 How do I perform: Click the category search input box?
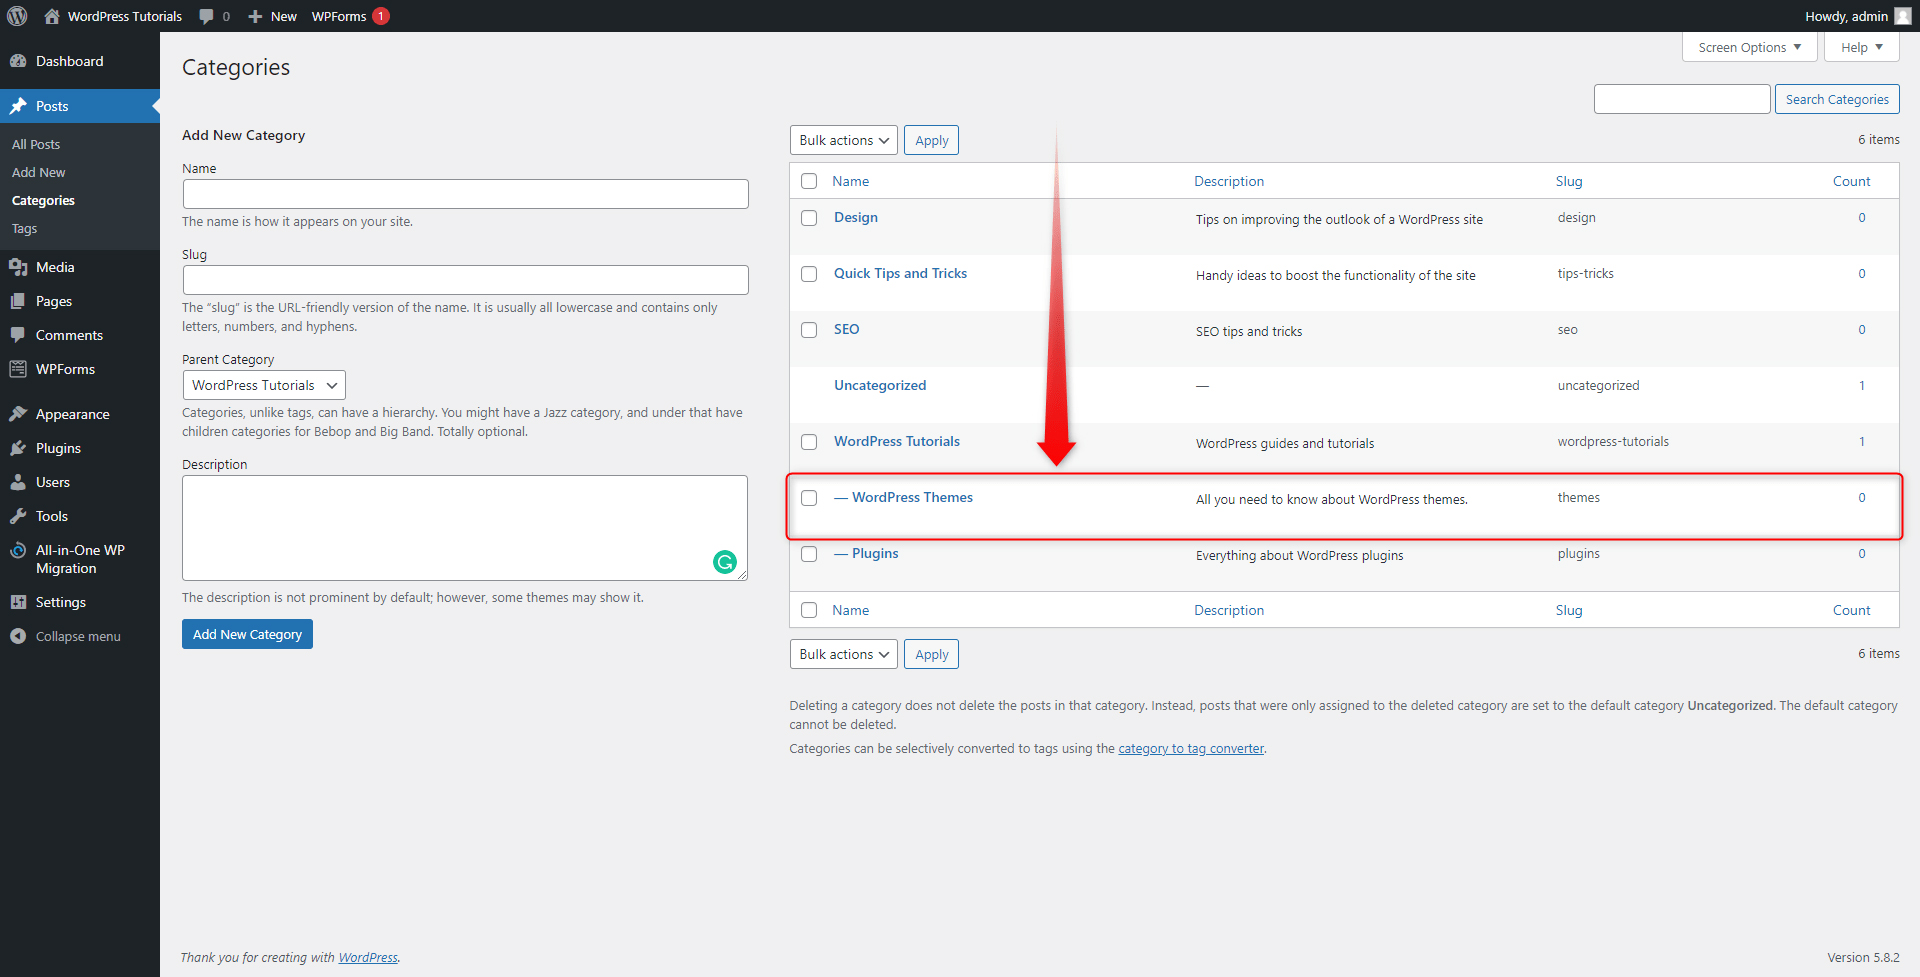[x=1682, y=99]
